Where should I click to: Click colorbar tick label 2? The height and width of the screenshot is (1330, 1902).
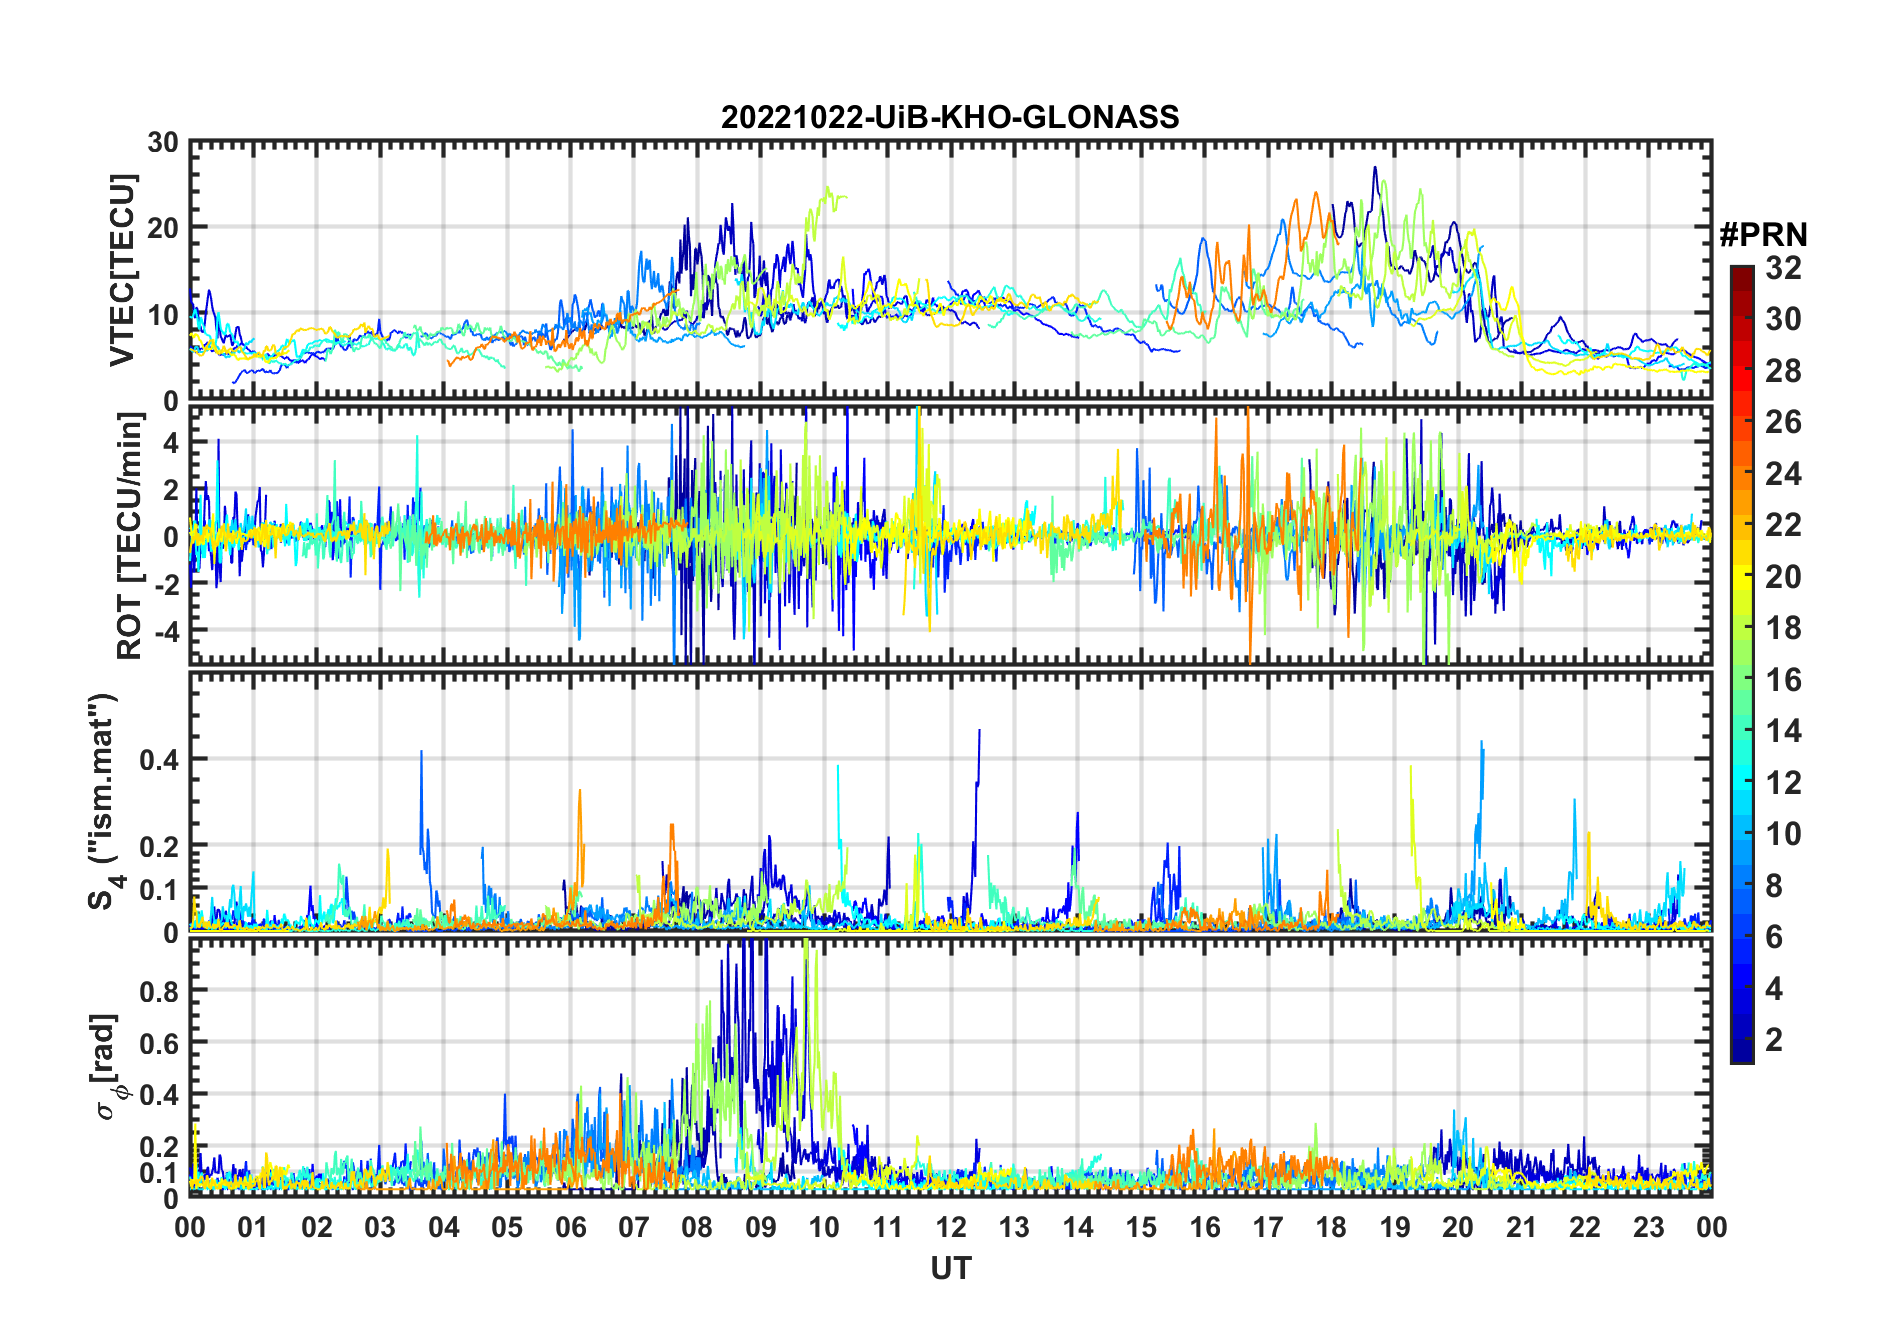pos(1774,1040)
